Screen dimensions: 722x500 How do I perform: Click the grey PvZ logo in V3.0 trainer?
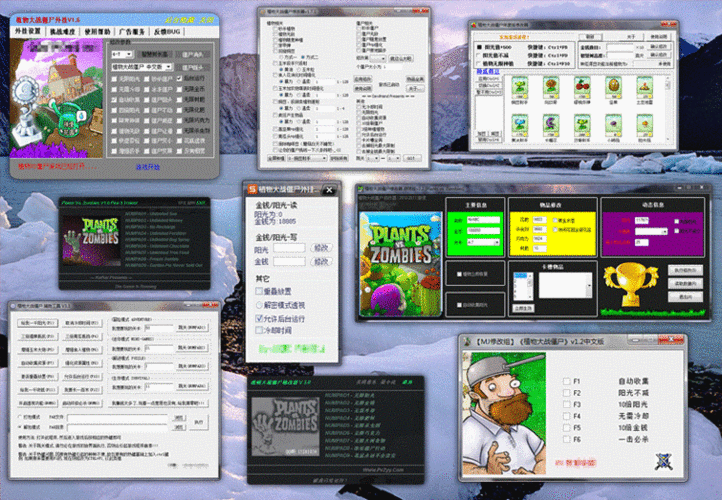click(x=285, y=426)
